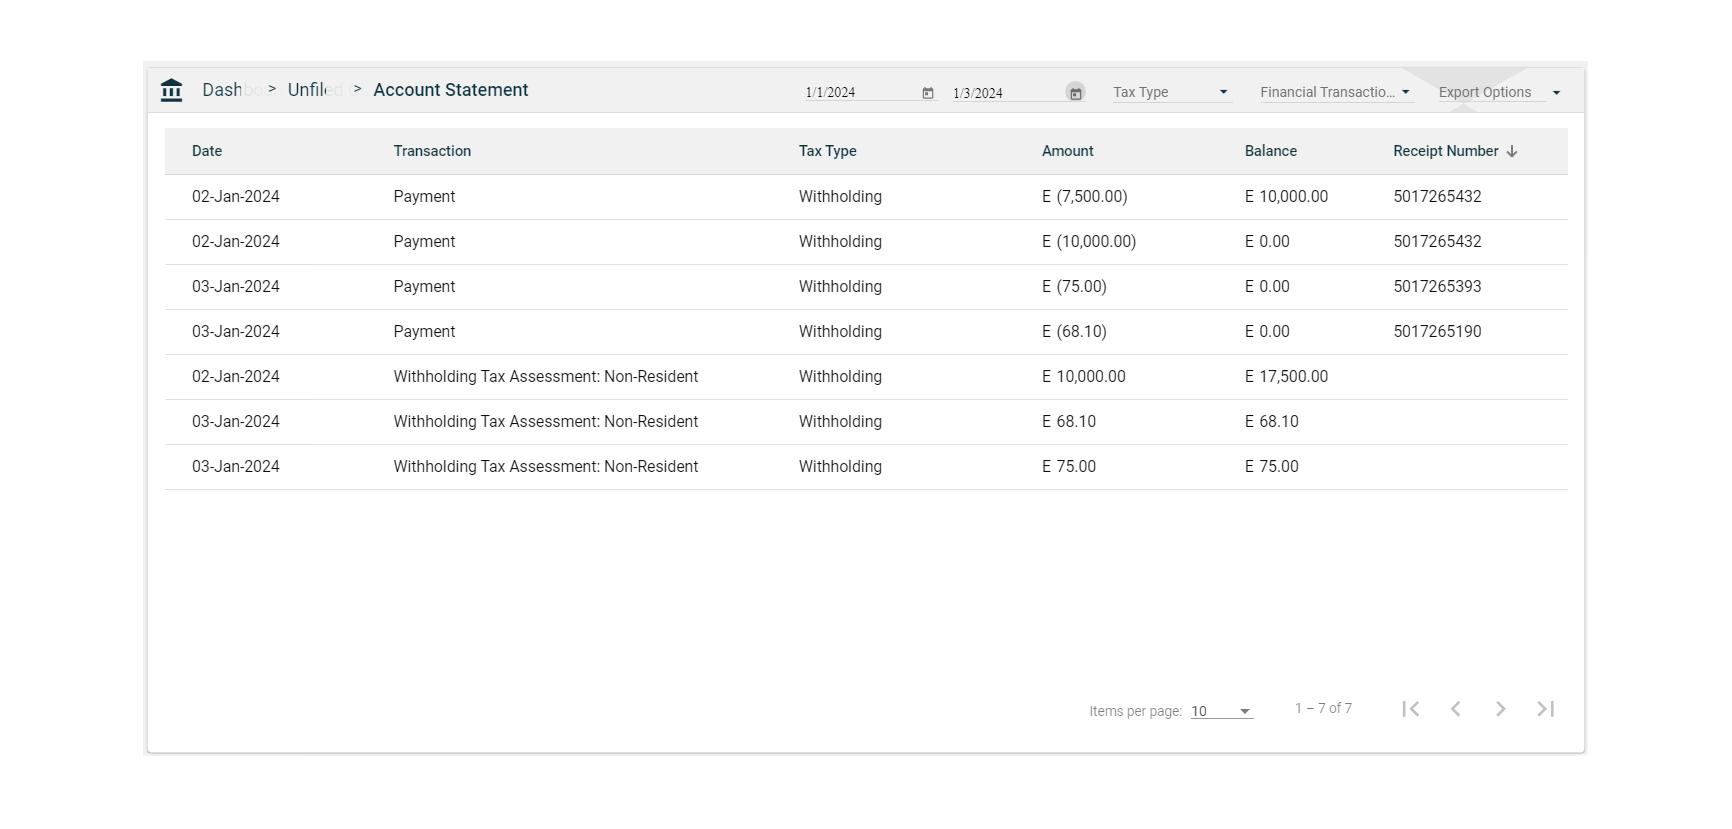Click the end date field 1/3/2024
Screen dimensions: 1732x829
pos(1004,93)
